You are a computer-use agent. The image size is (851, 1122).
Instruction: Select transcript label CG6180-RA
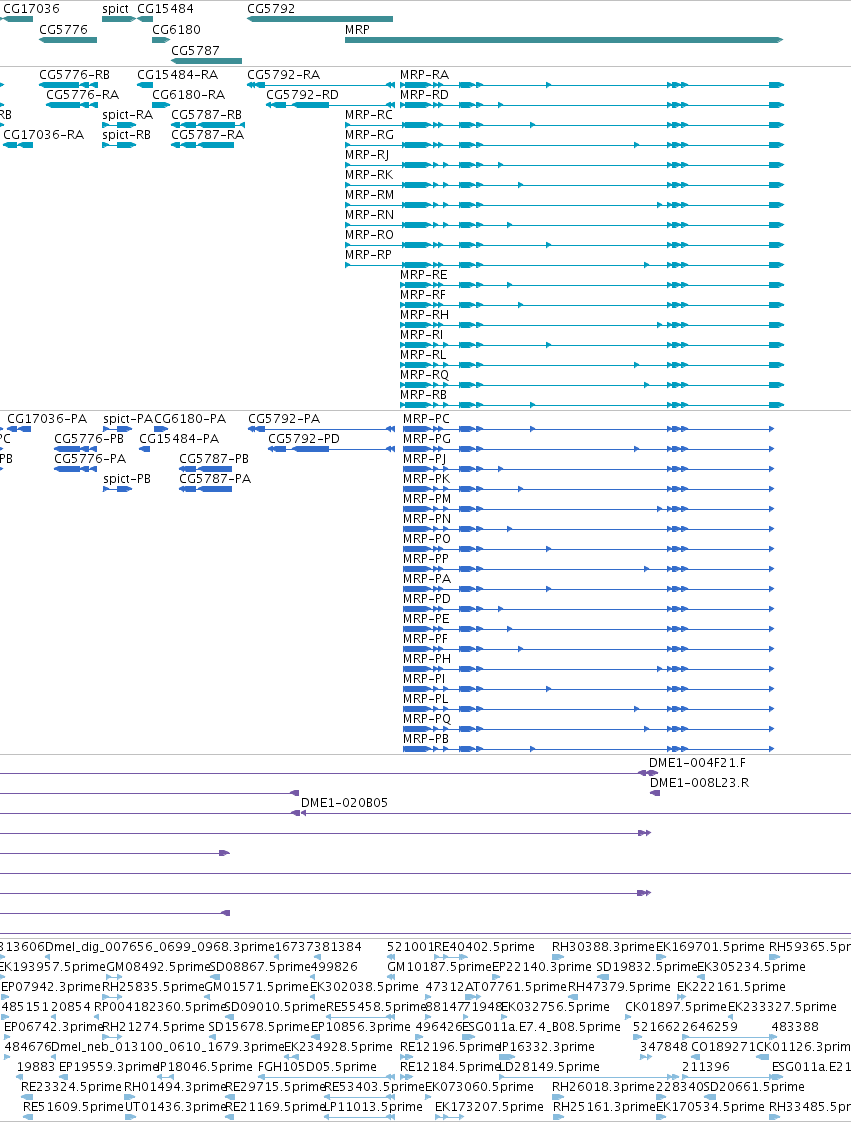(x=189, y=94)
